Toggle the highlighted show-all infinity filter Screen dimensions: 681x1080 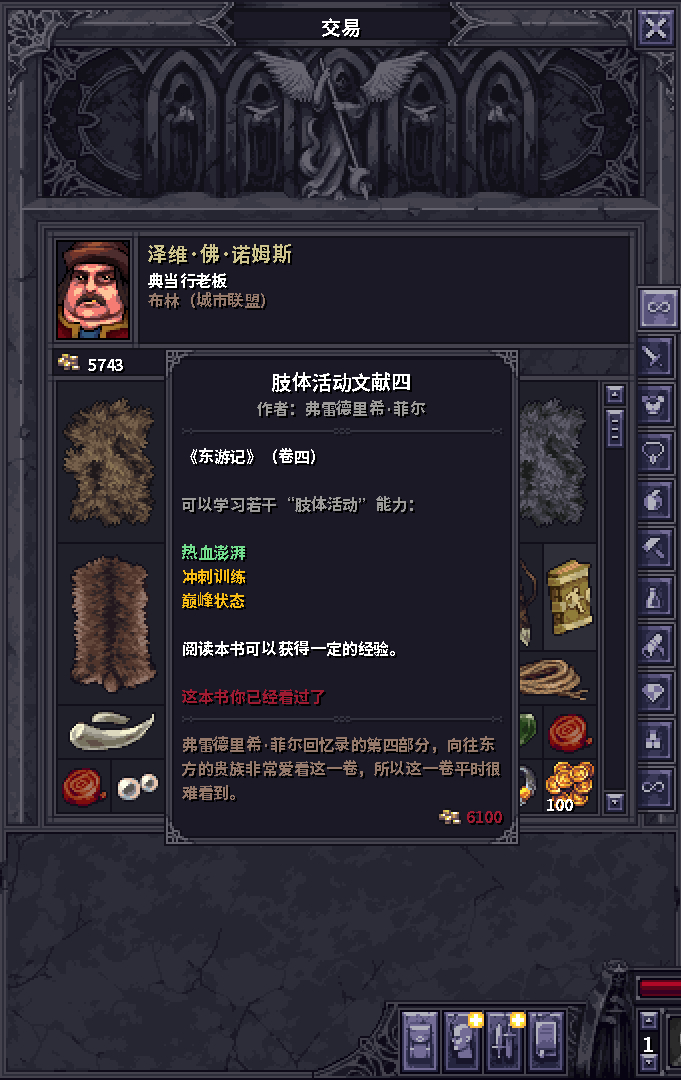tap(659, 307)
